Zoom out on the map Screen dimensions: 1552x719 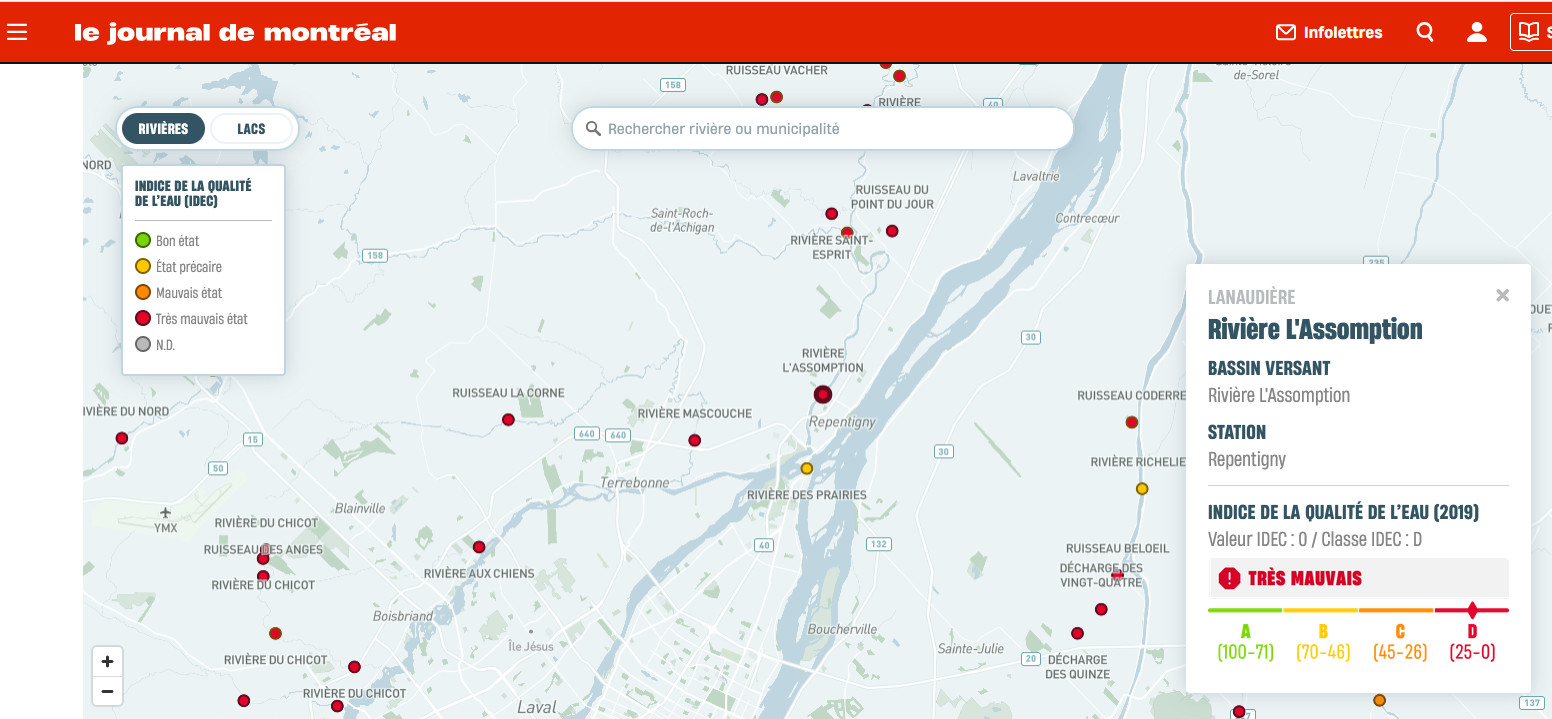[107, 691]
